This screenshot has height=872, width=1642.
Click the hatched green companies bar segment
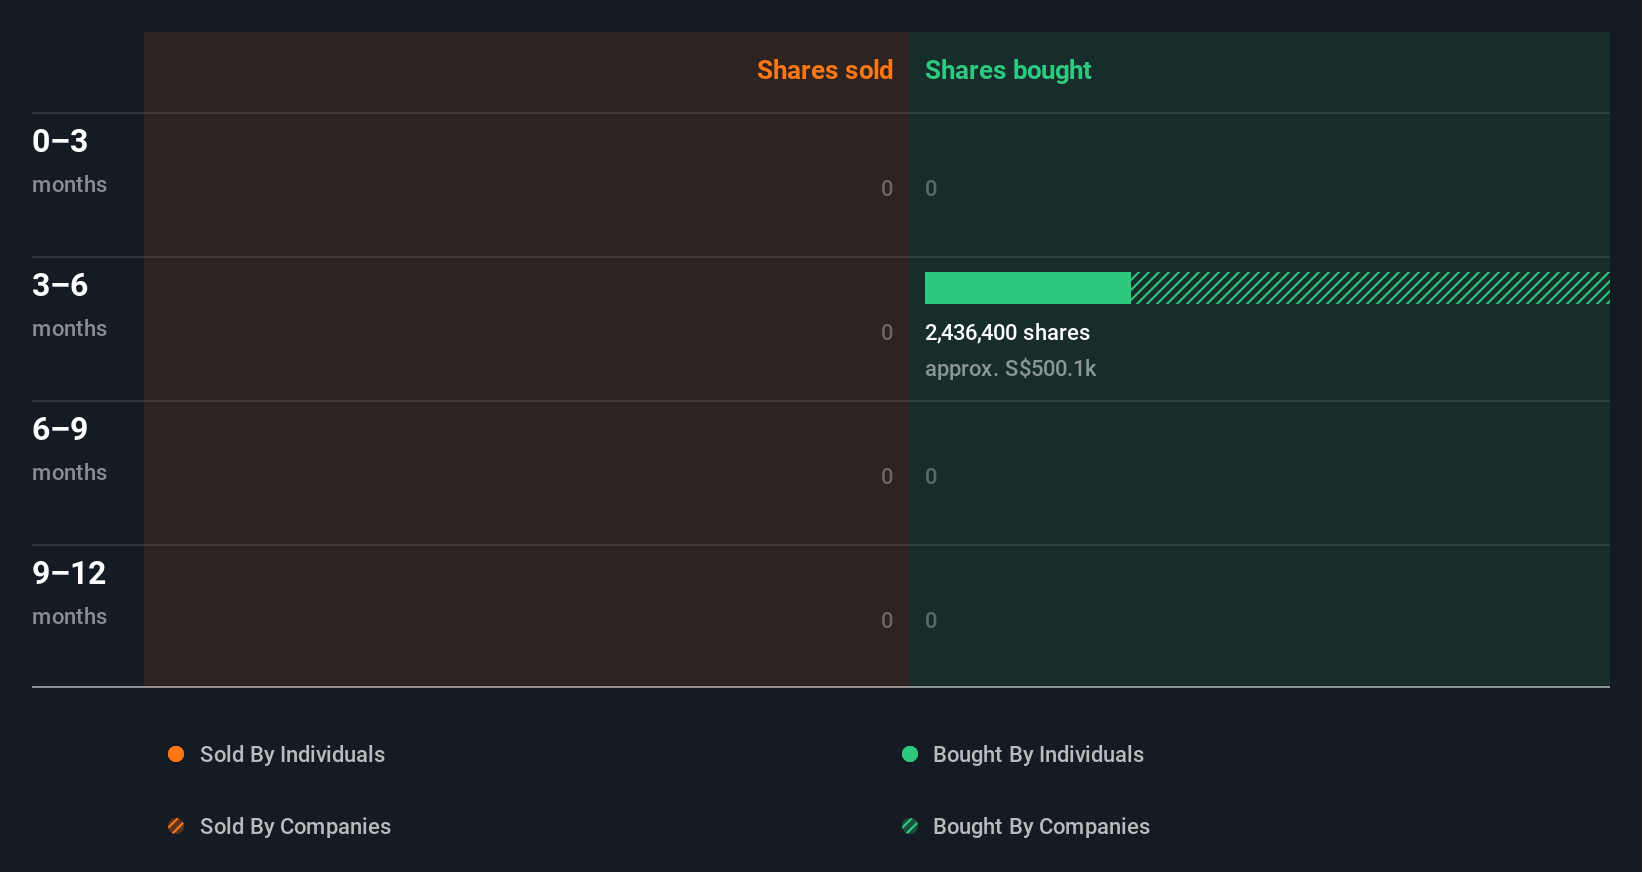click(1370, 288)
